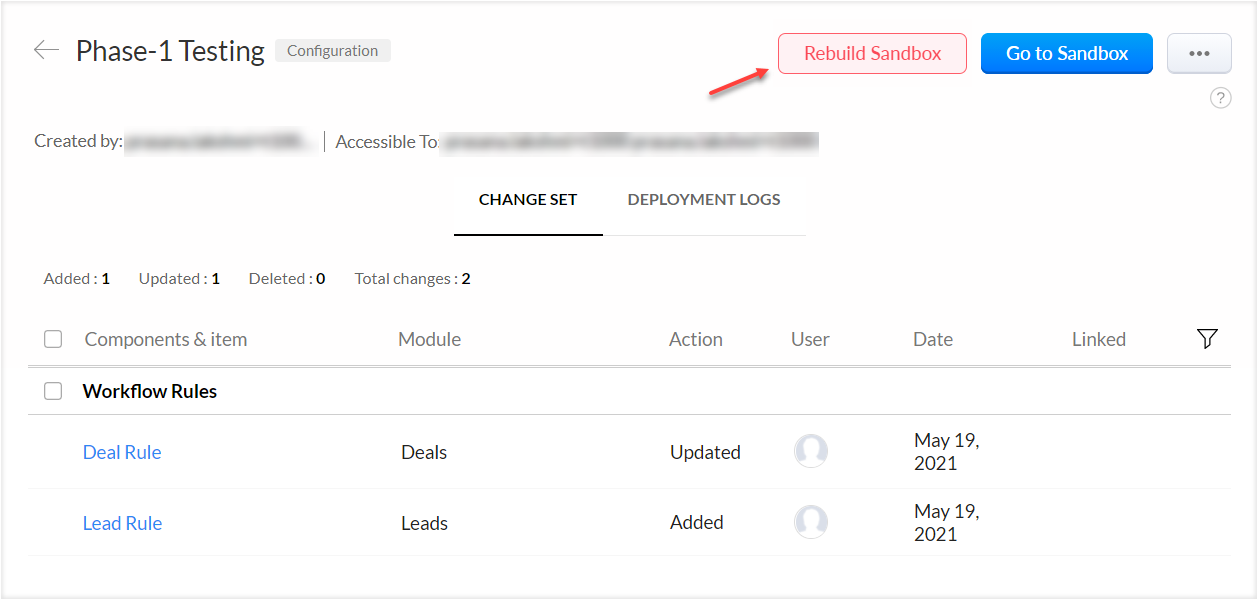Click the Configuration tag label
1258x600 pixels.
333,51
